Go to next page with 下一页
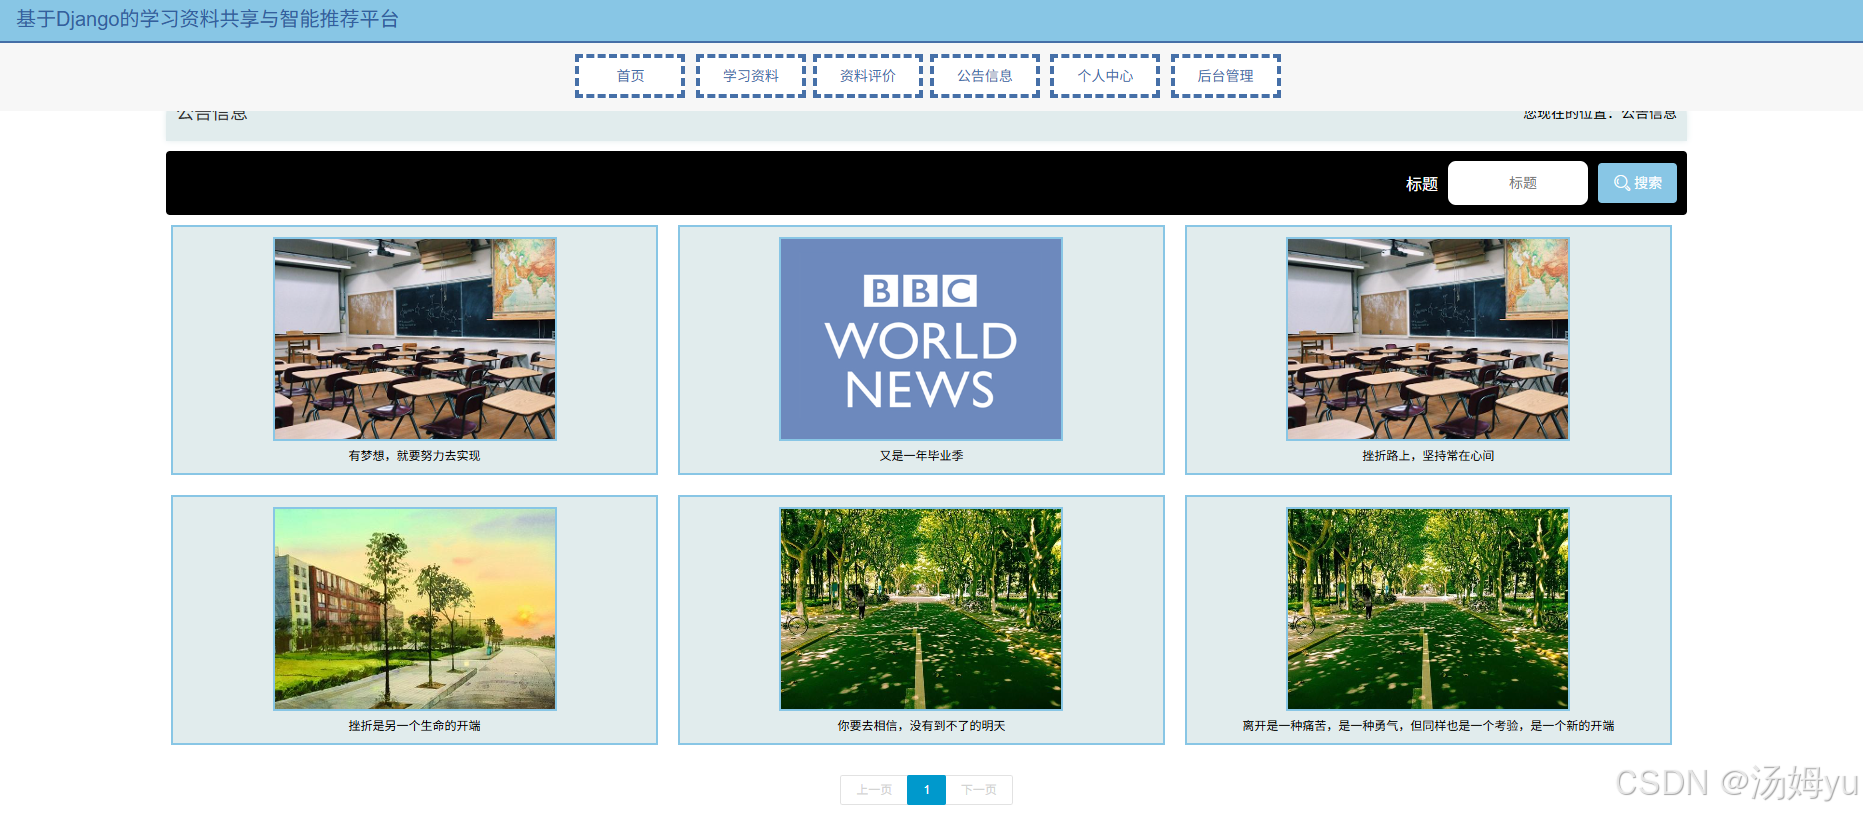The height and width of the screenshot is (815, 1863). pyautogui.click(x=979, y=790)
